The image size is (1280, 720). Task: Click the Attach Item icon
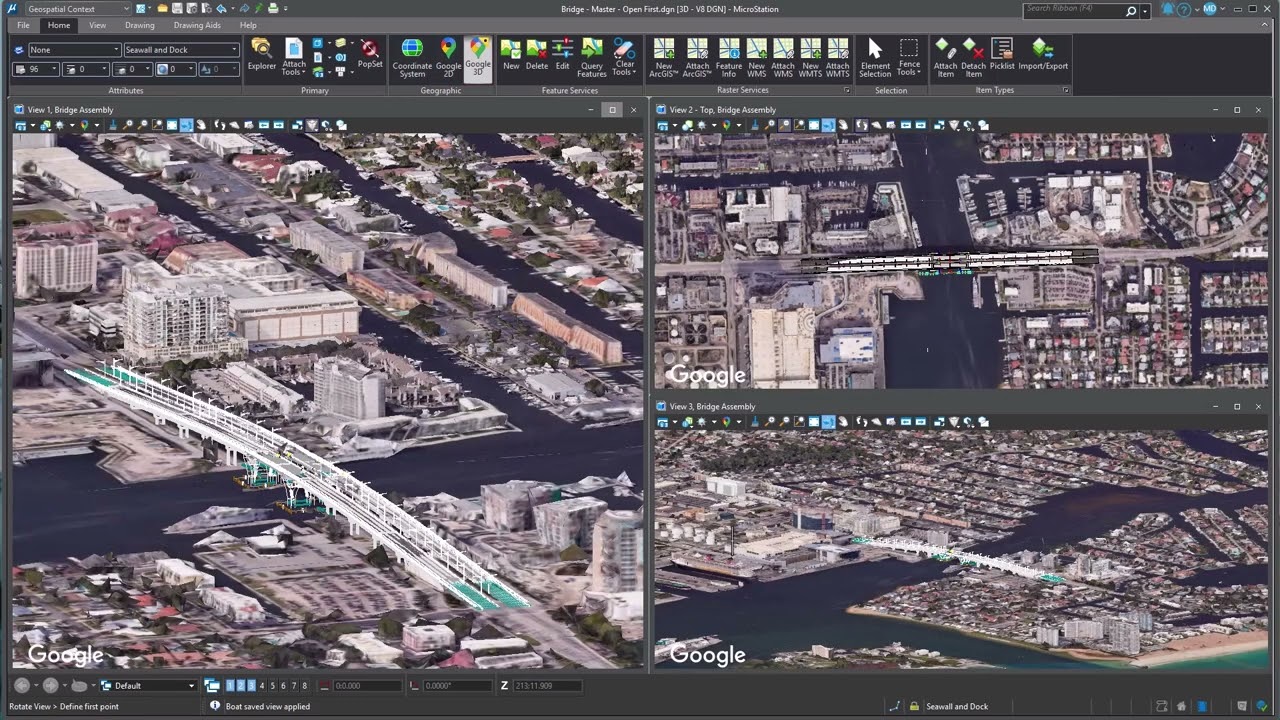click(945, 58)
